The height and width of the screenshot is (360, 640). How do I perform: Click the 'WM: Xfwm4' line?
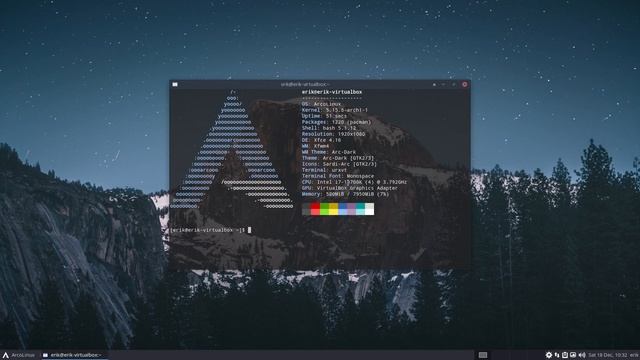click(x=315, y=146)
